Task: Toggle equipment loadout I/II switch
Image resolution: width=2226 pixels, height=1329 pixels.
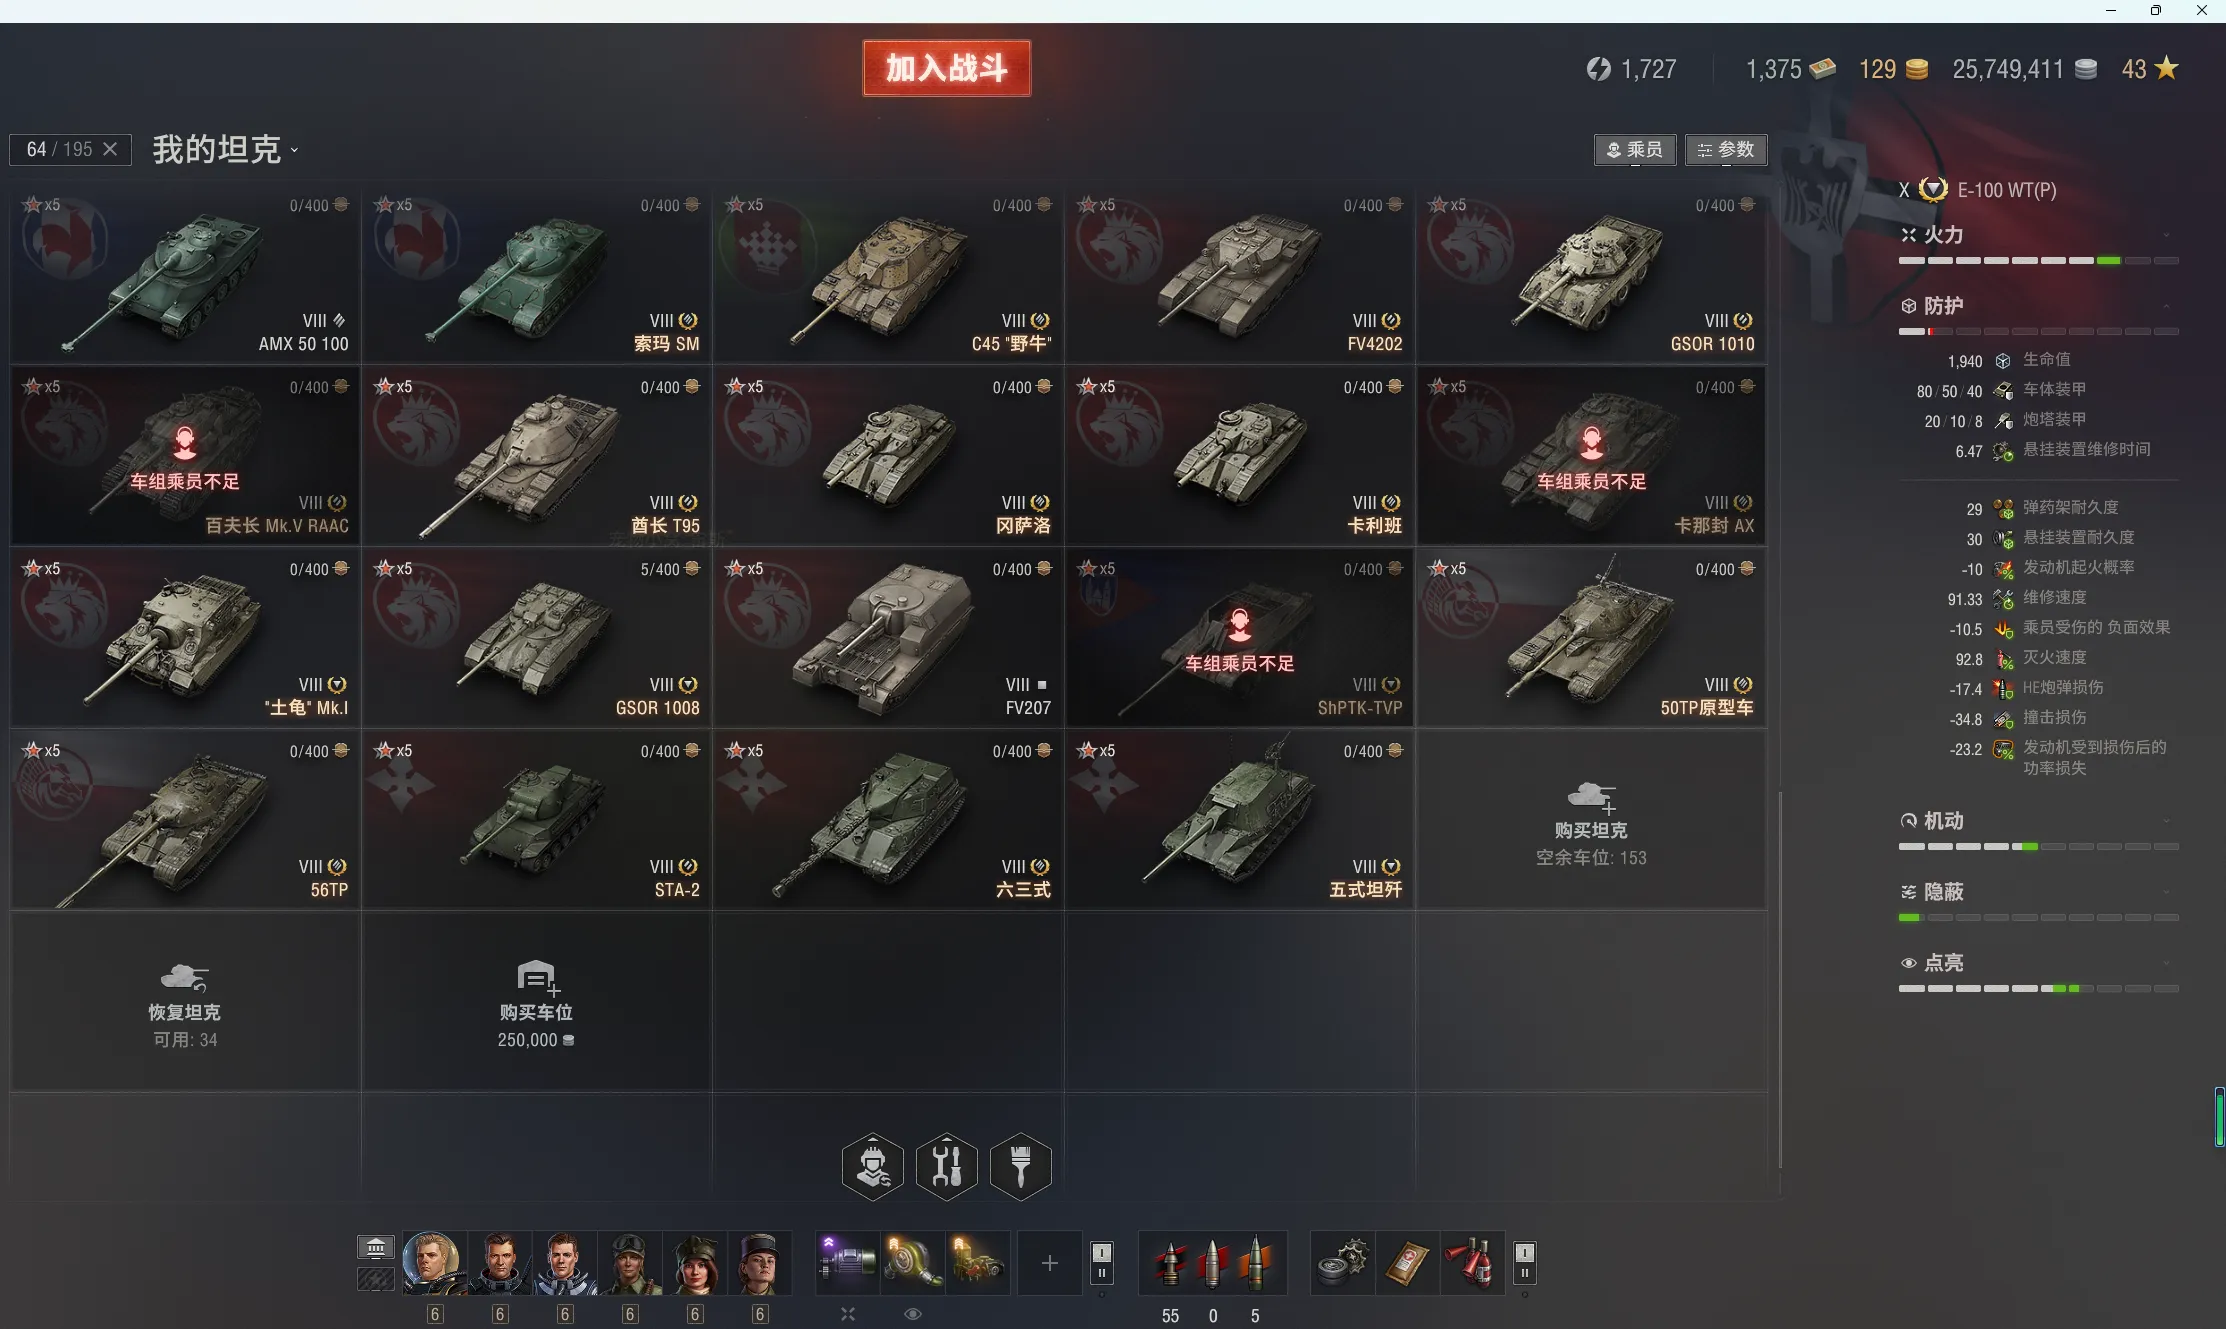Action: tap(1102, 1263)
